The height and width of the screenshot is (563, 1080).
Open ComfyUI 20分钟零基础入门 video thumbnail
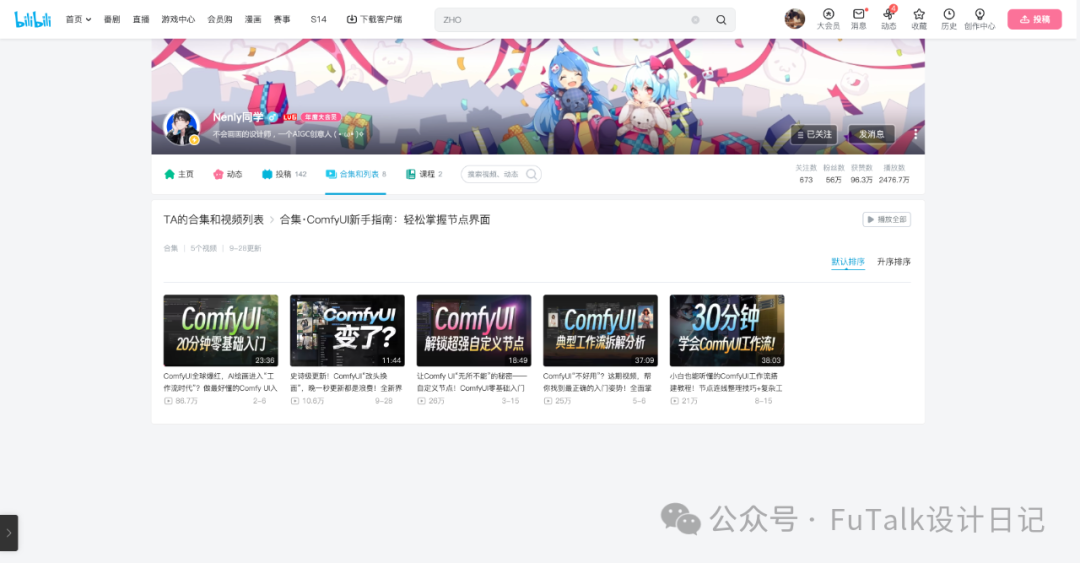click(x=220, y=331)
